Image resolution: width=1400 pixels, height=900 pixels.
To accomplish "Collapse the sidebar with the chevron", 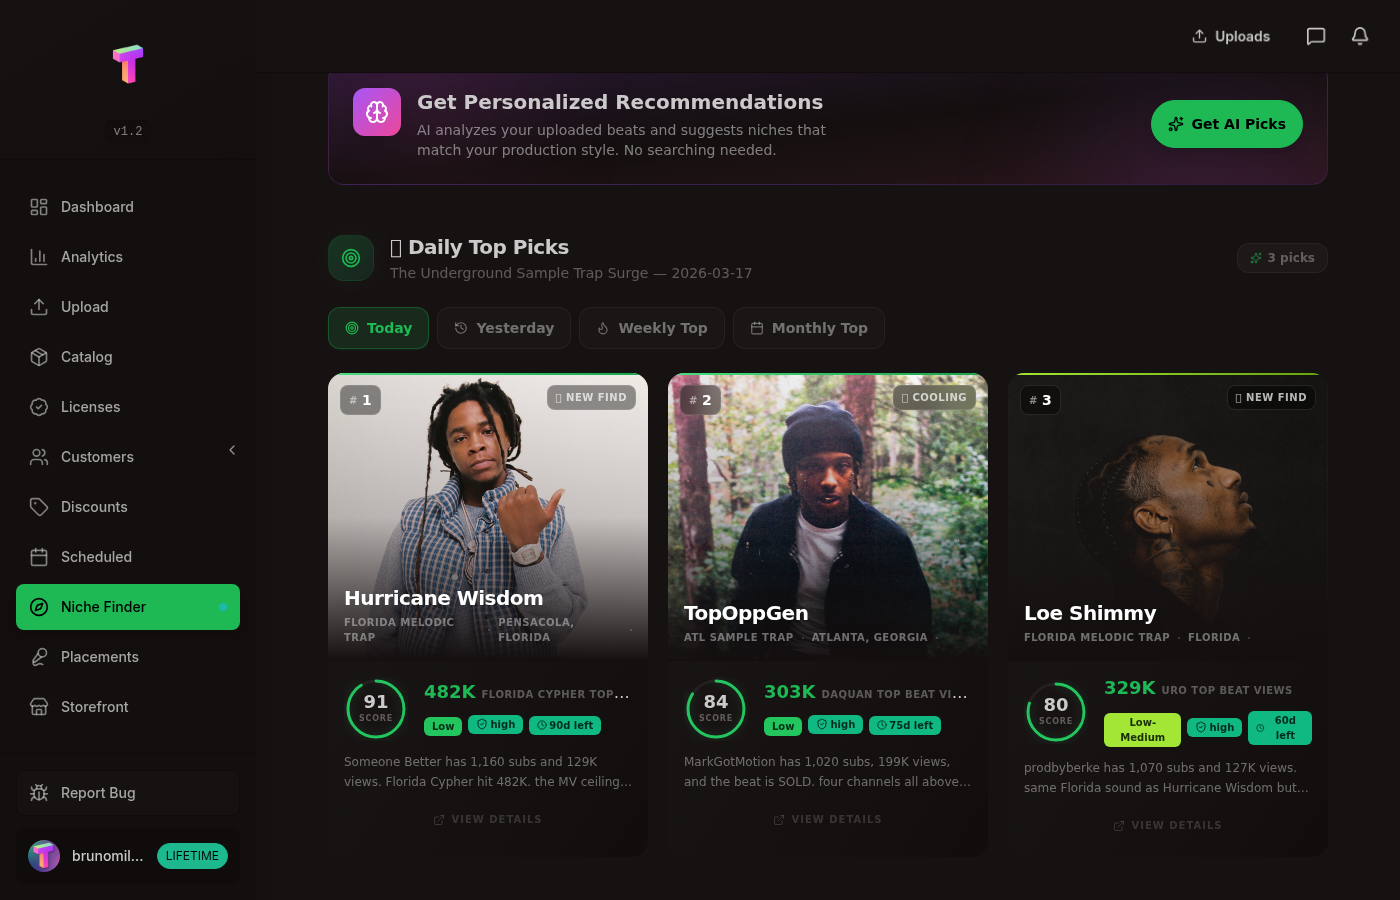I will tap(232, 450).
